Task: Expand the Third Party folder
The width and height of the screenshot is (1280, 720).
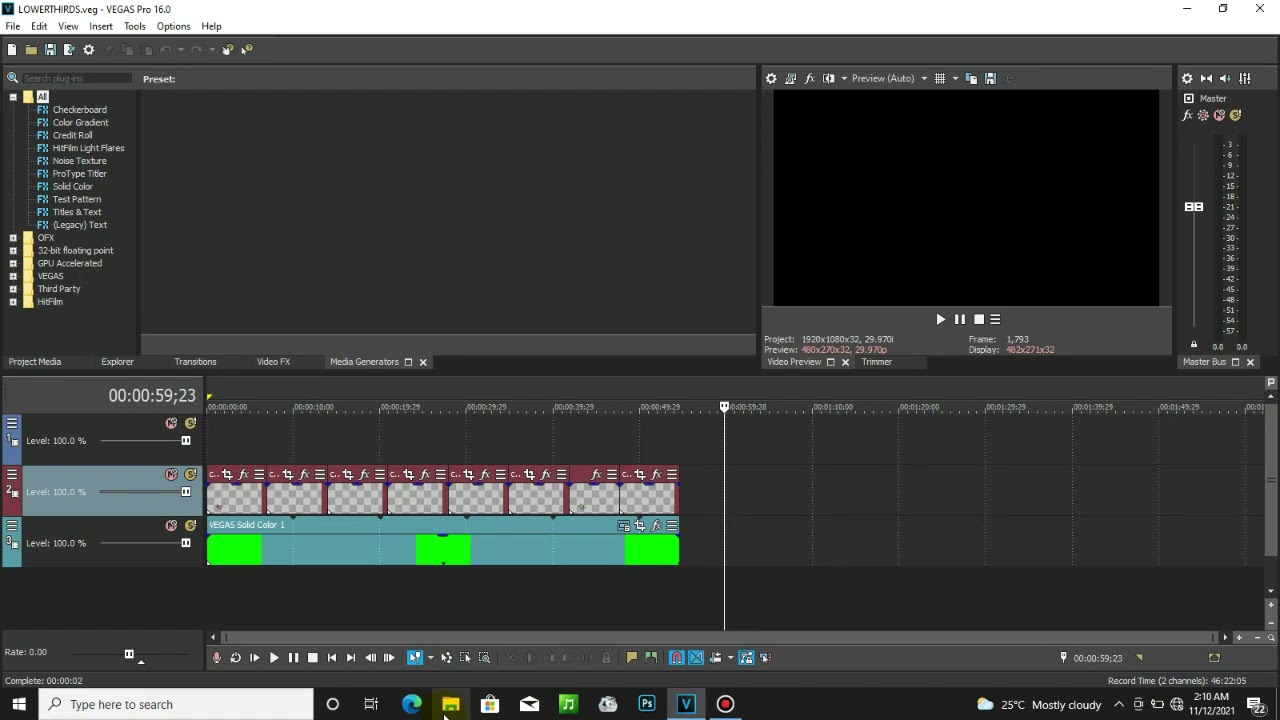Action: (x=13, y=289)
